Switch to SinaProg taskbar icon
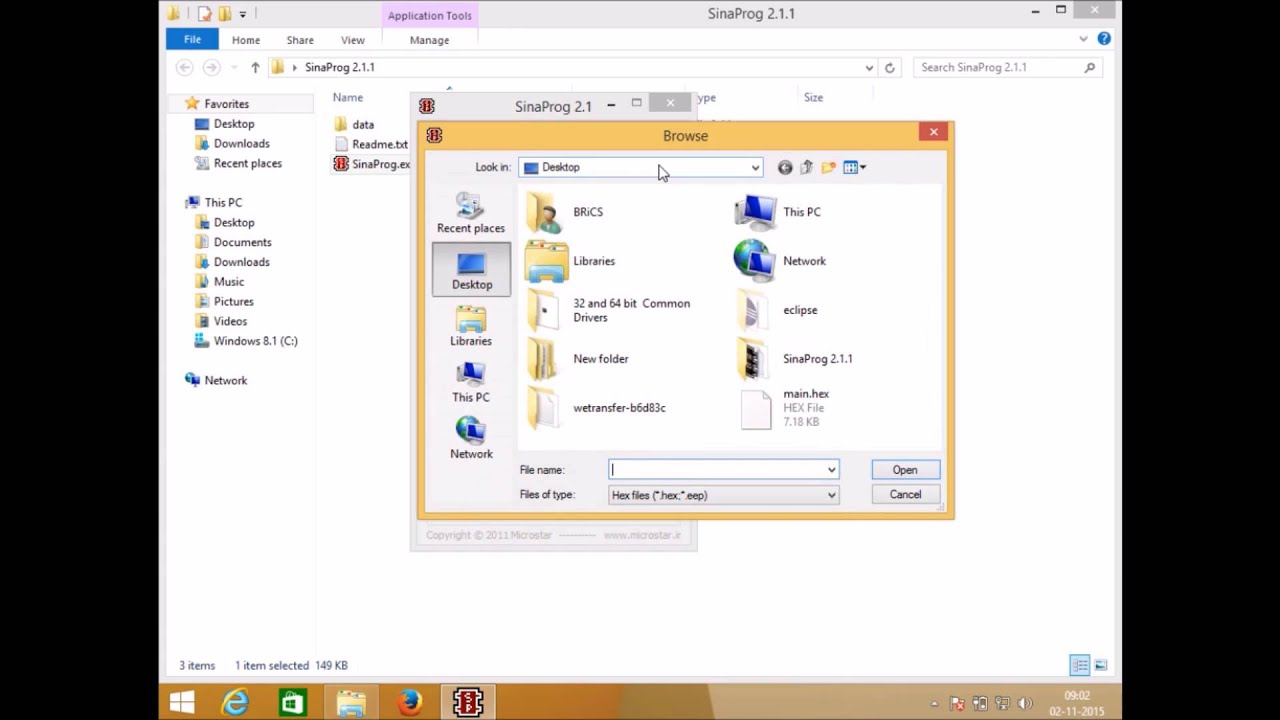This screenshot has height=720, width=1280. pos(468,703)
